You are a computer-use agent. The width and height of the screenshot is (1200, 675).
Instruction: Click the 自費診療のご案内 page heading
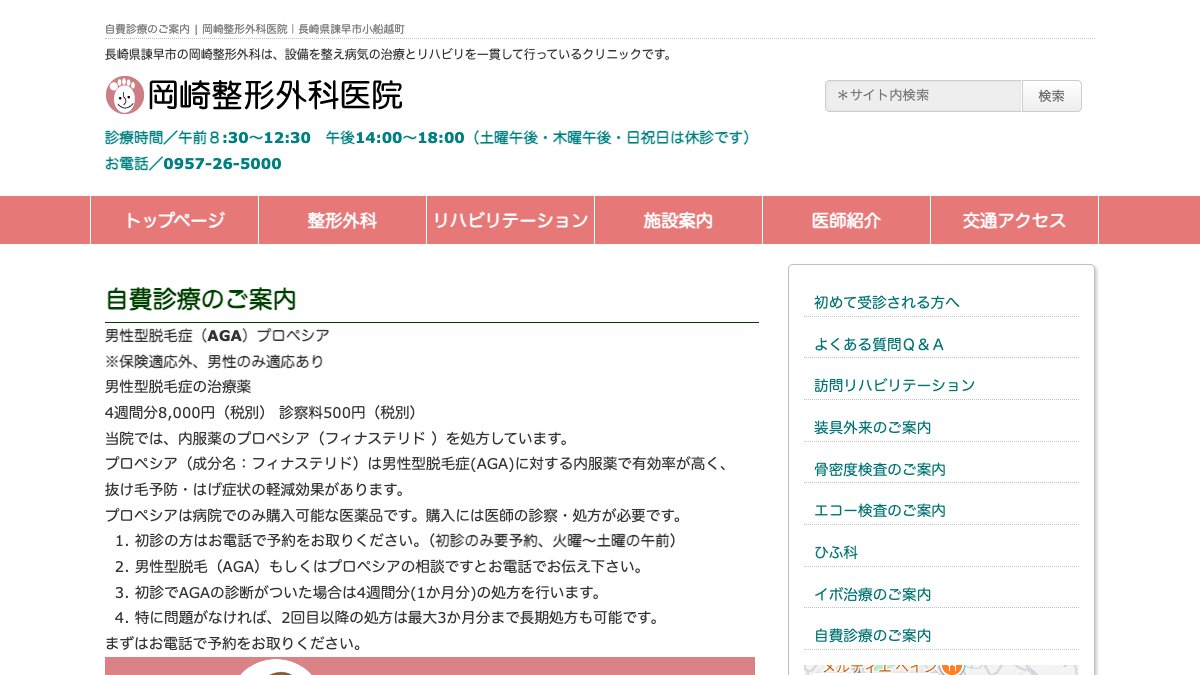(201, 299)
